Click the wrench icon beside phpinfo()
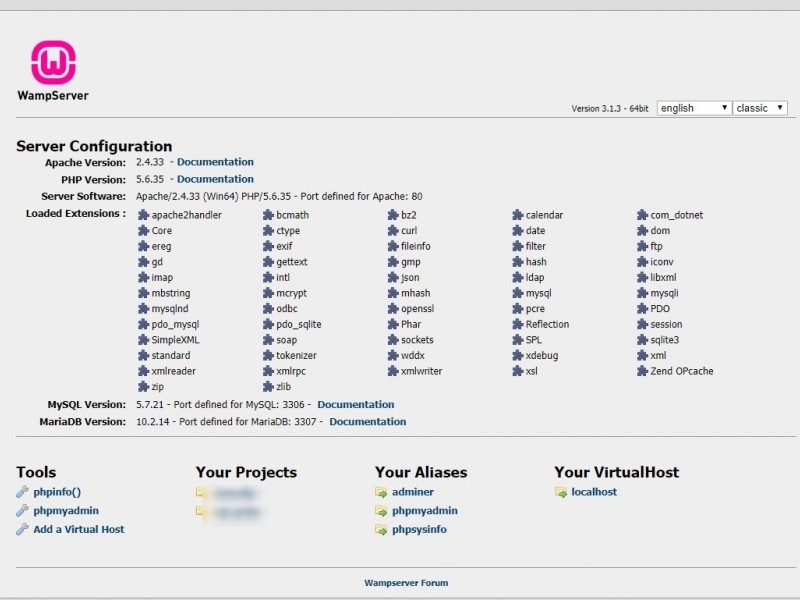 [x=23, y=492]
